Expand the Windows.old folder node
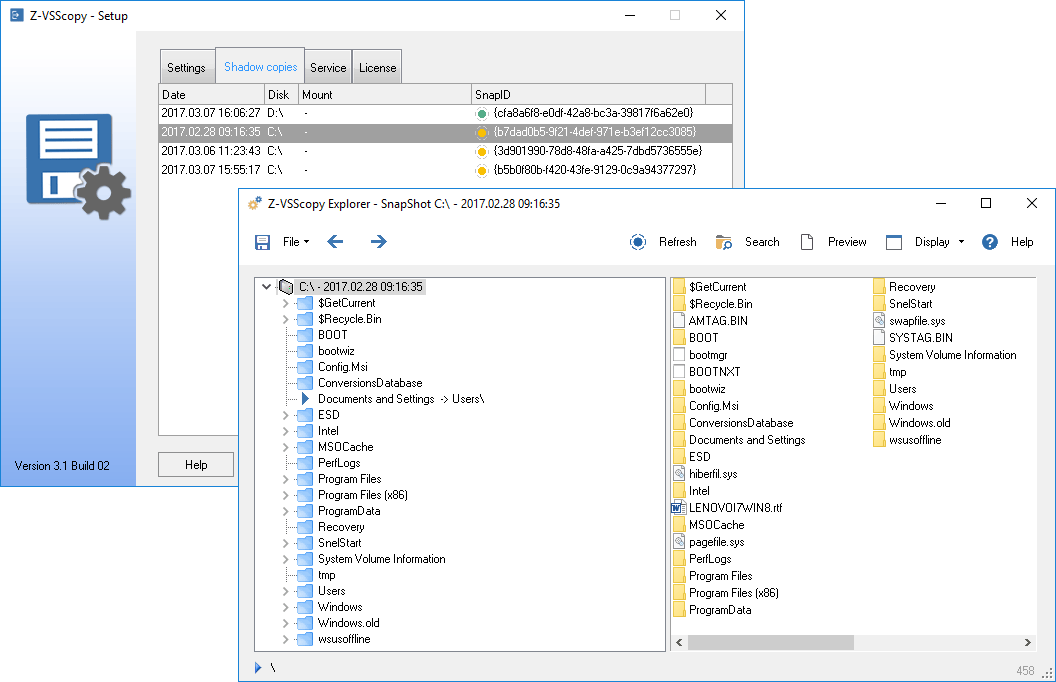1056x682 pixels. click(x=285, y=623)
